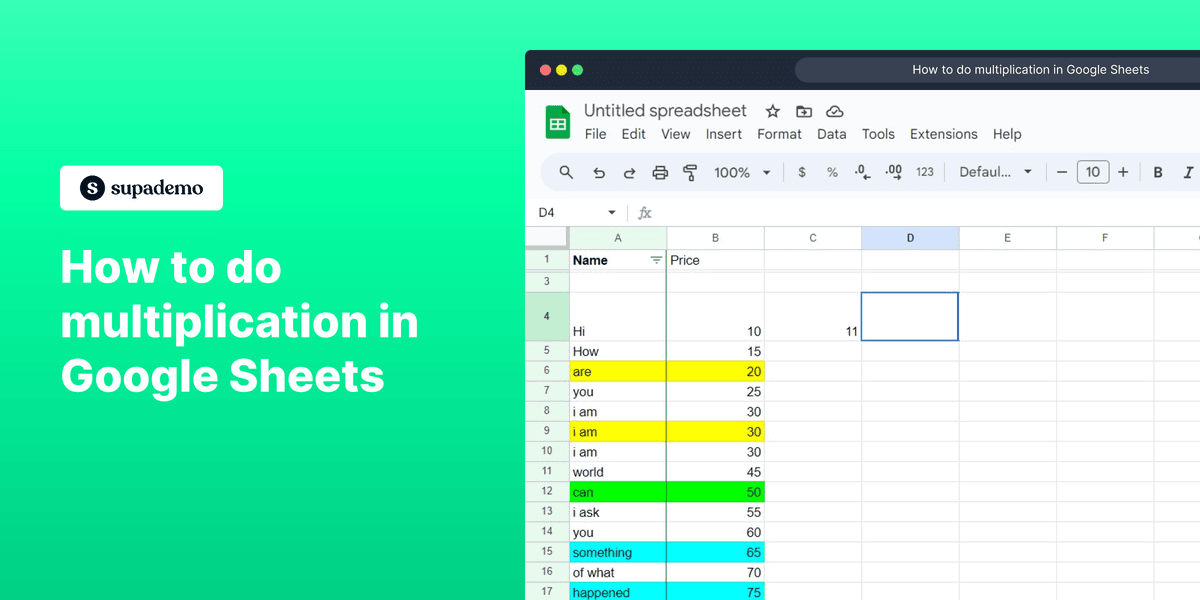Click the Redo icon

point(629,172)
